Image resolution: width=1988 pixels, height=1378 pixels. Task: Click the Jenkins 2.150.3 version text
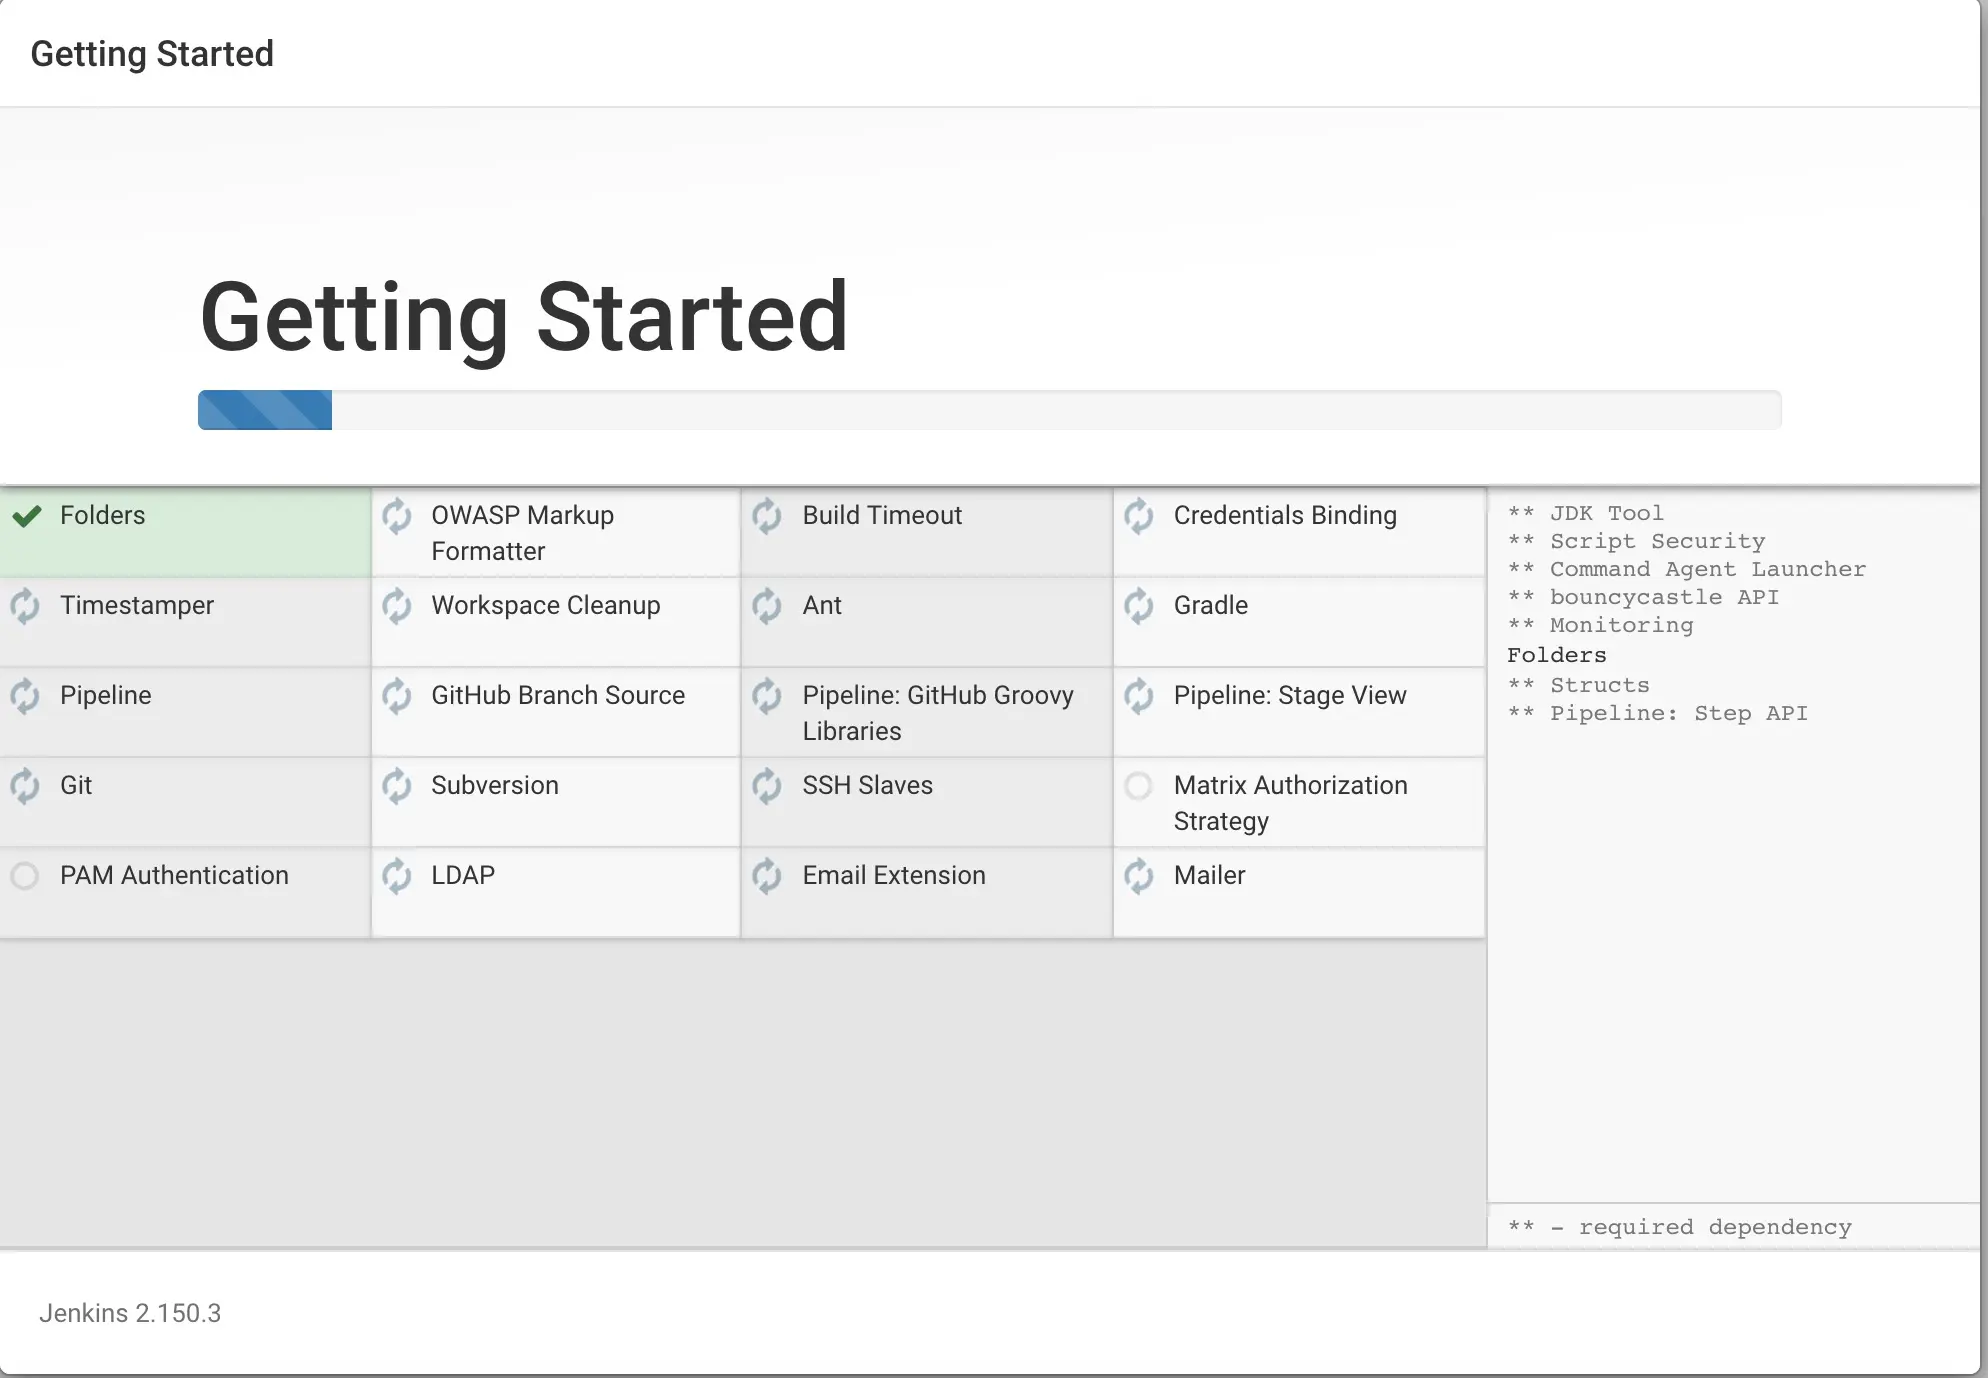click(x=130, y=1313)
